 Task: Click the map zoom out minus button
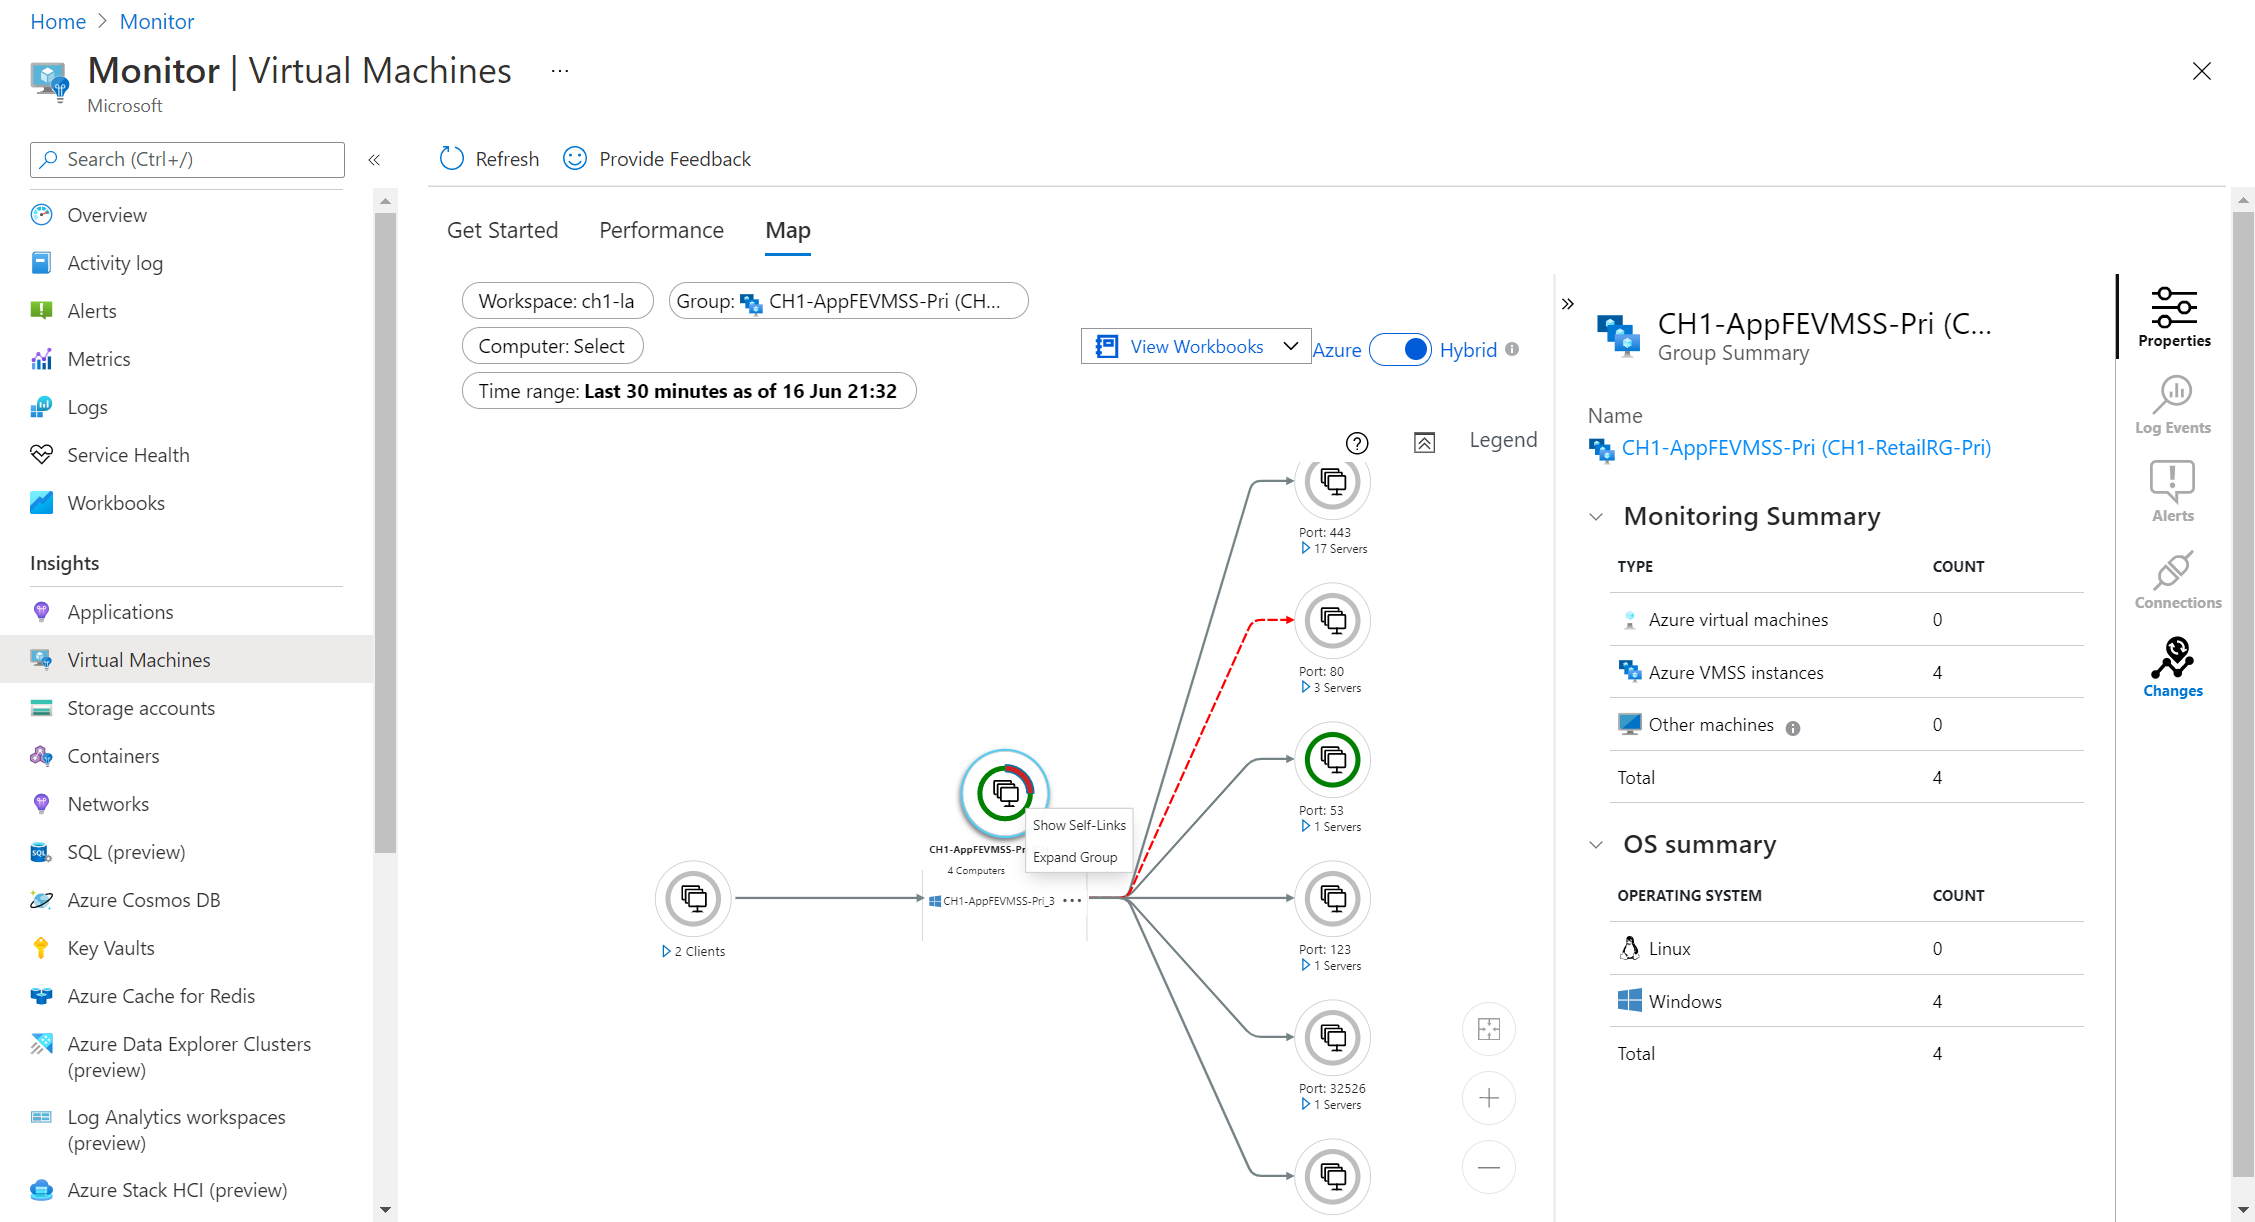(1488, 1167)
